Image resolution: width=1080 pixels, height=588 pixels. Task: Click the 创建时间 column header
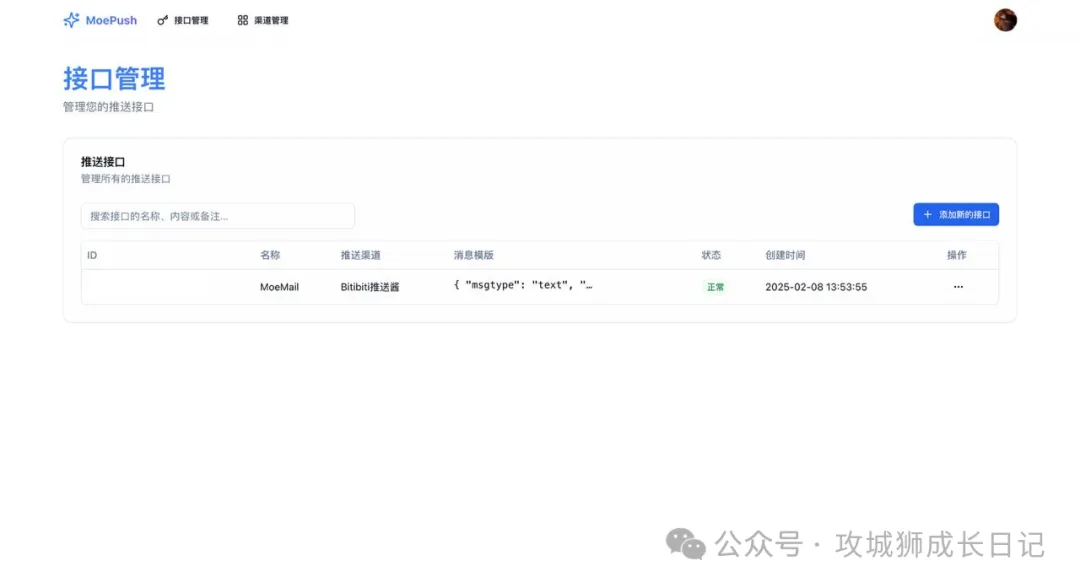785,255
